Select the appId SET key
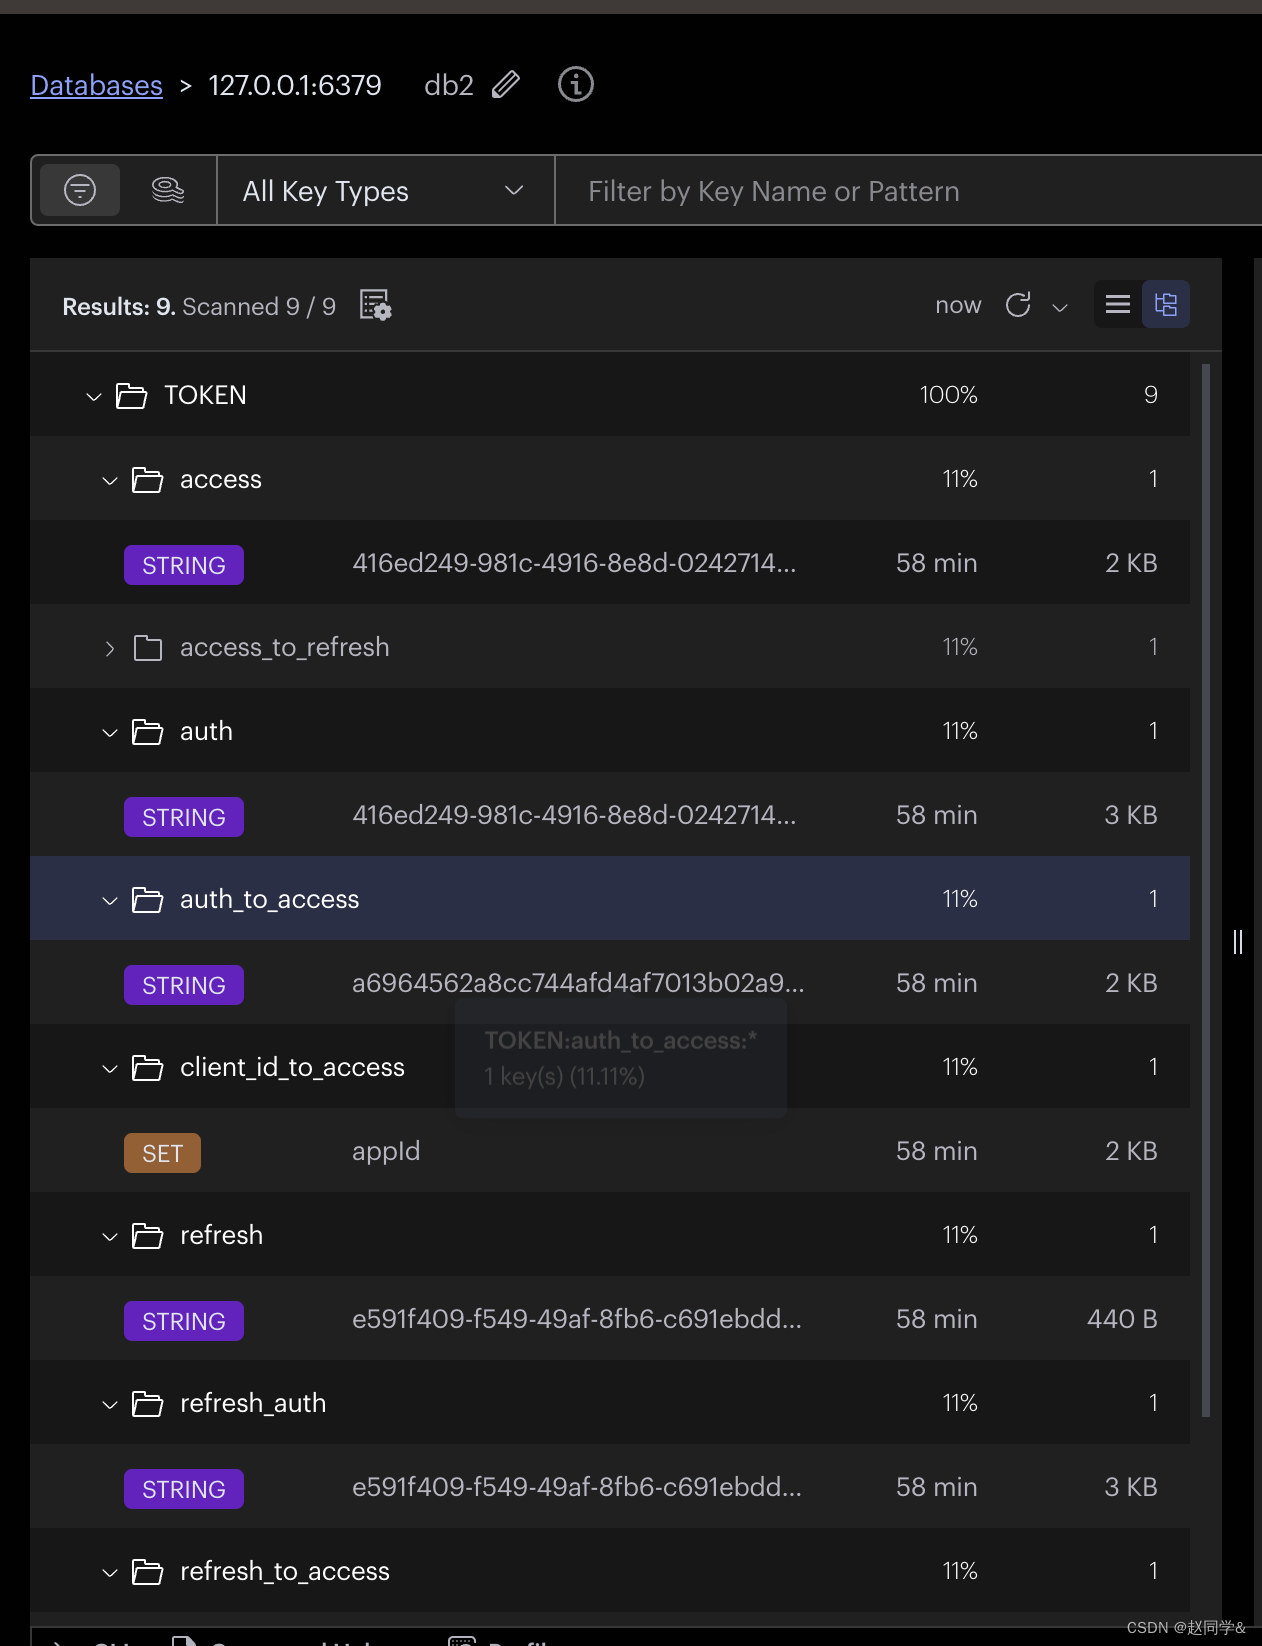1262x1646 pixels. click(610, 1151)
